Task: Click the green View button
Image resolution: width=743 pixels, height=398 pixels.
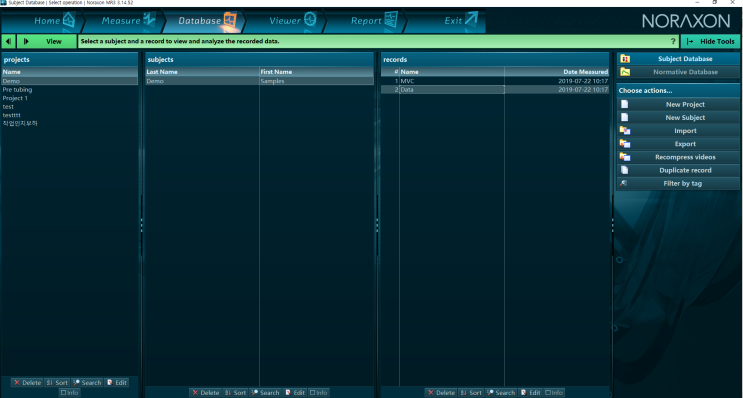Action: tap(47, 41)
